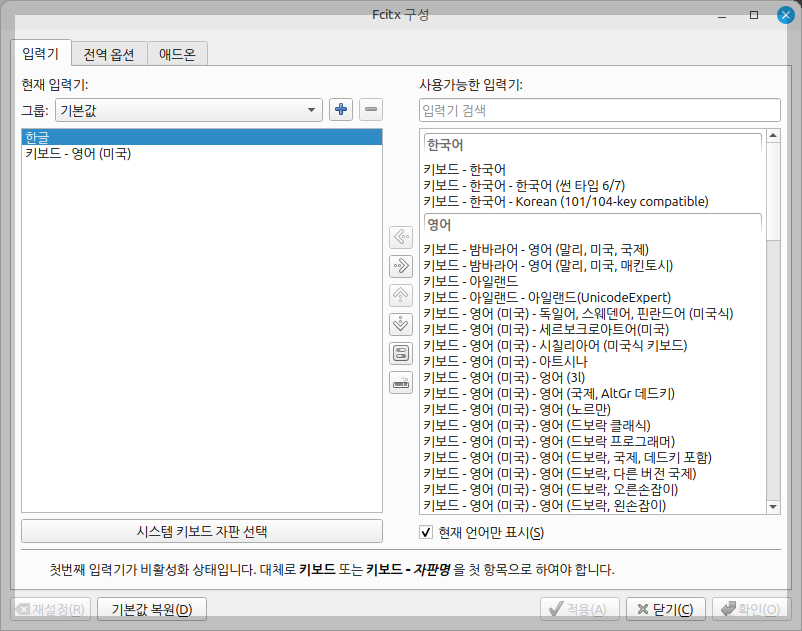Close the Fcitx 구성 window
Screen dimensions: 802x631
(x=786, y=15)
